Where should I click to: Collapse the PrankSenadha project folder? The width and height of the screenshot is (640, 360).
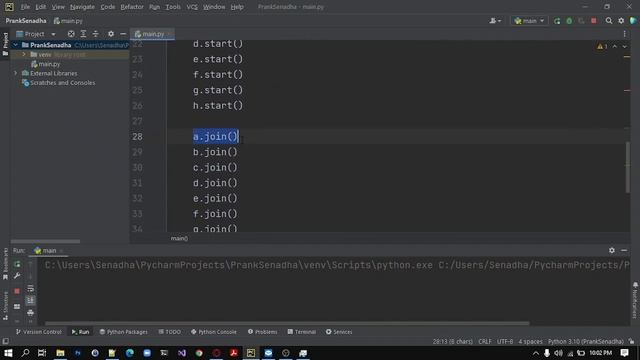[x=16, y=45]
